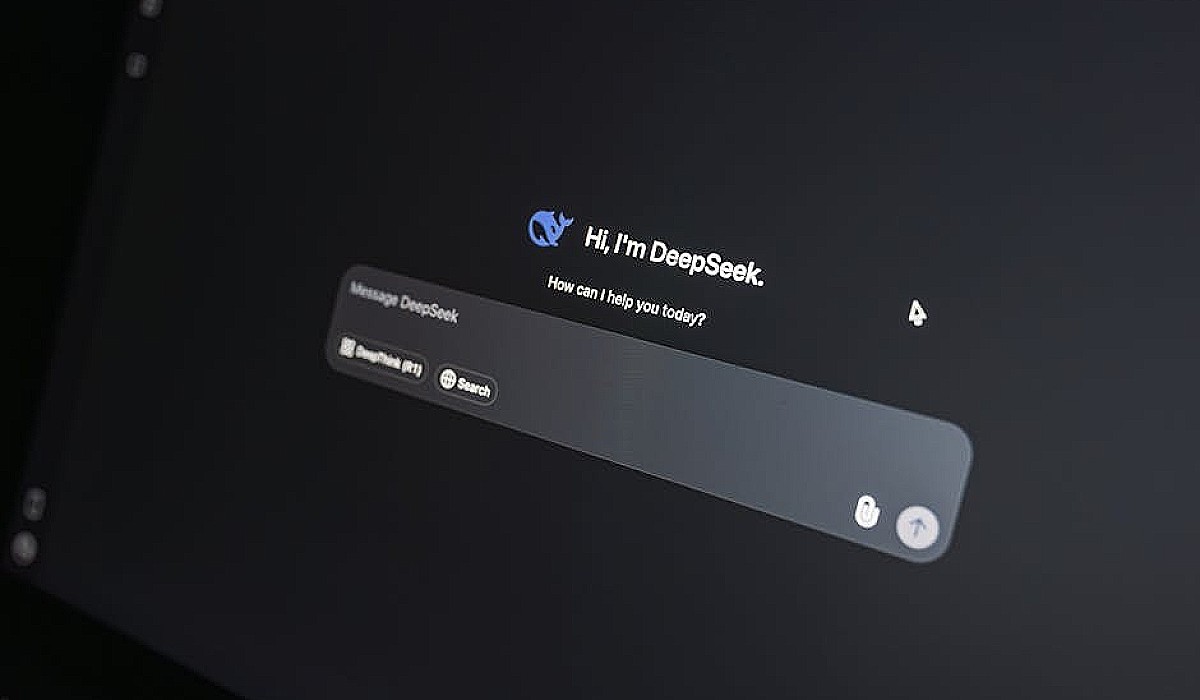The image size is (1200, 700).
Task: Click the bottommost icon in the left sidebar
Action: 23,547
